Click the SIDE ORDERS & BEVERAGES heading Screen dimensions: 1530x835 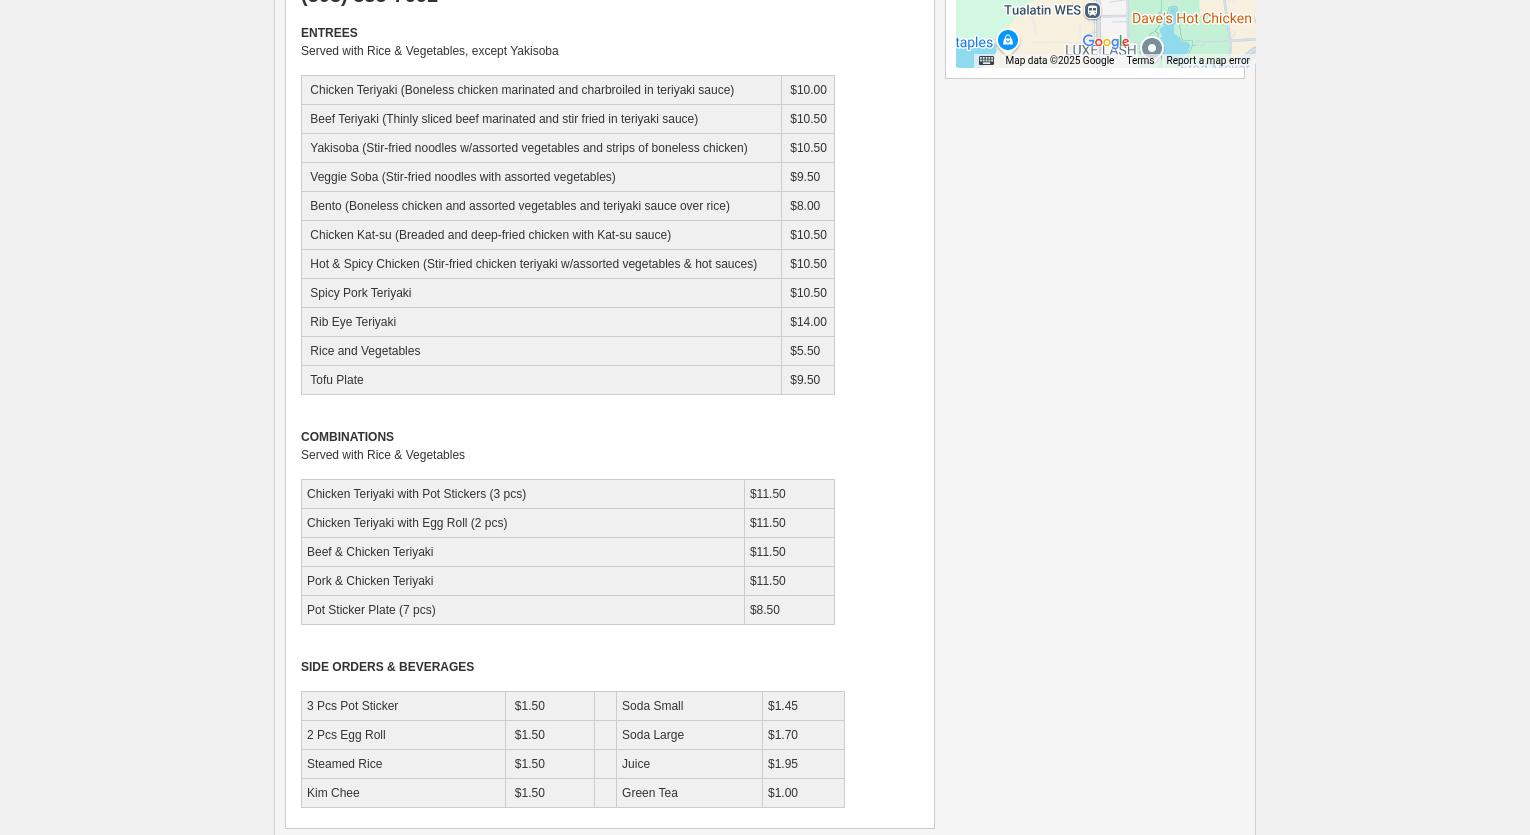[x=387, y=667]
